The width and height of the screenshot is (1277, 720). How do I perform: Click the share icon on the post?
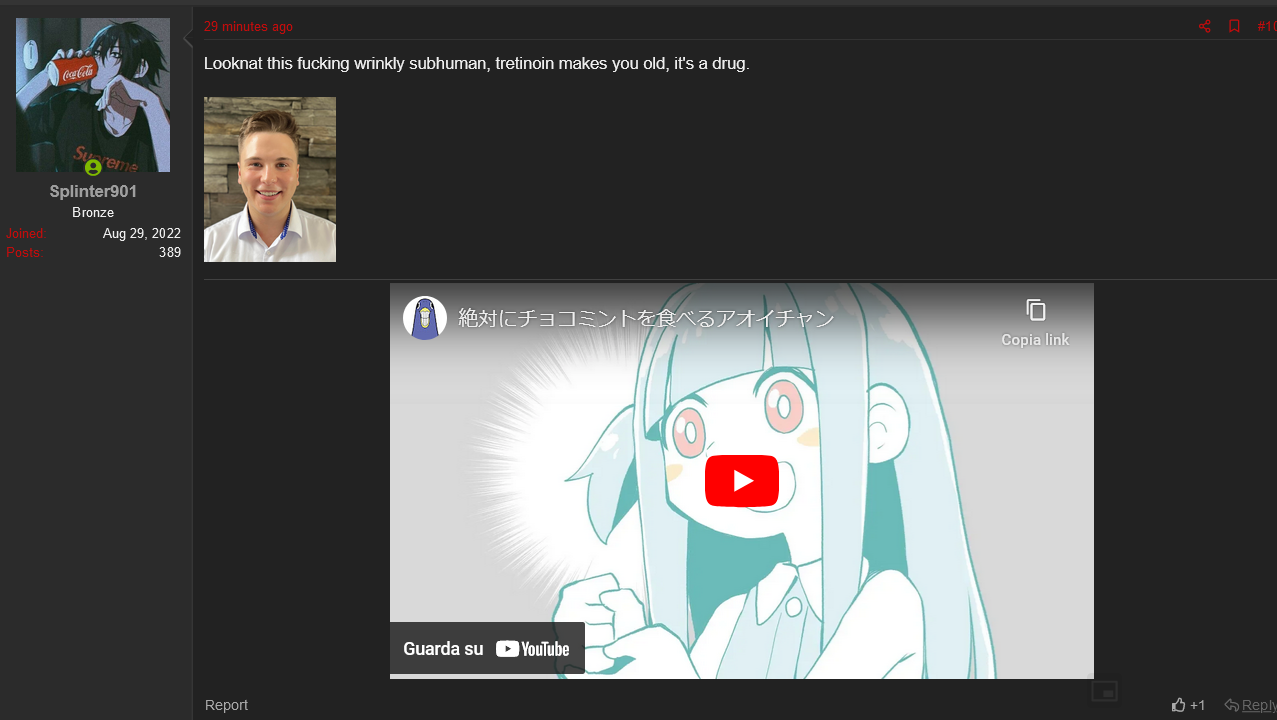pos(1204,26)
